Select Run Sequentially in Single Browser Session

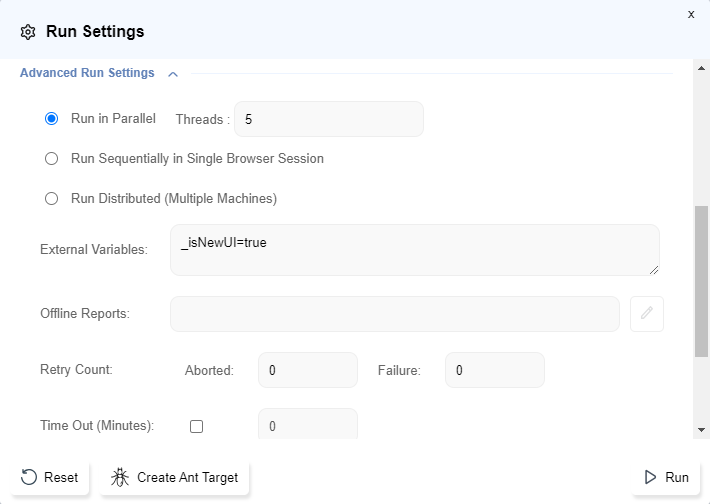point(52,159)
